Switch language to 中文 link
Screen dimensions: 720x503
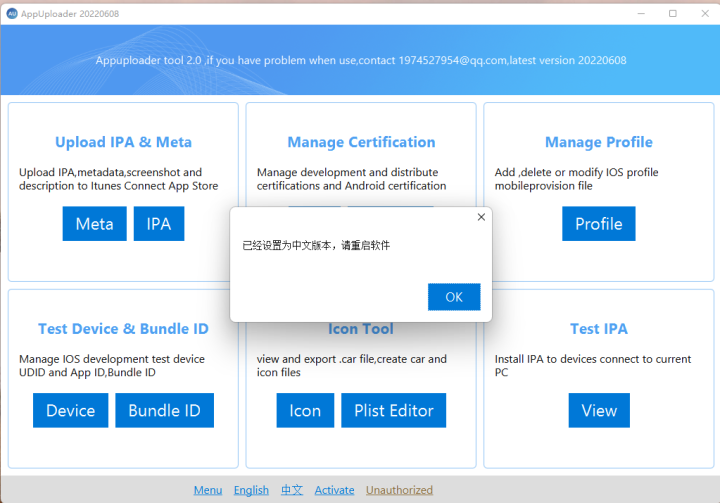coord(292,490)
